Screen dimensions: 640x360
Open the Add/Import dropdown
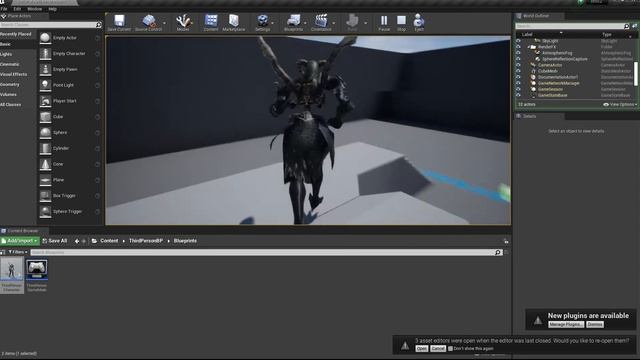click(x=20, y=241)
